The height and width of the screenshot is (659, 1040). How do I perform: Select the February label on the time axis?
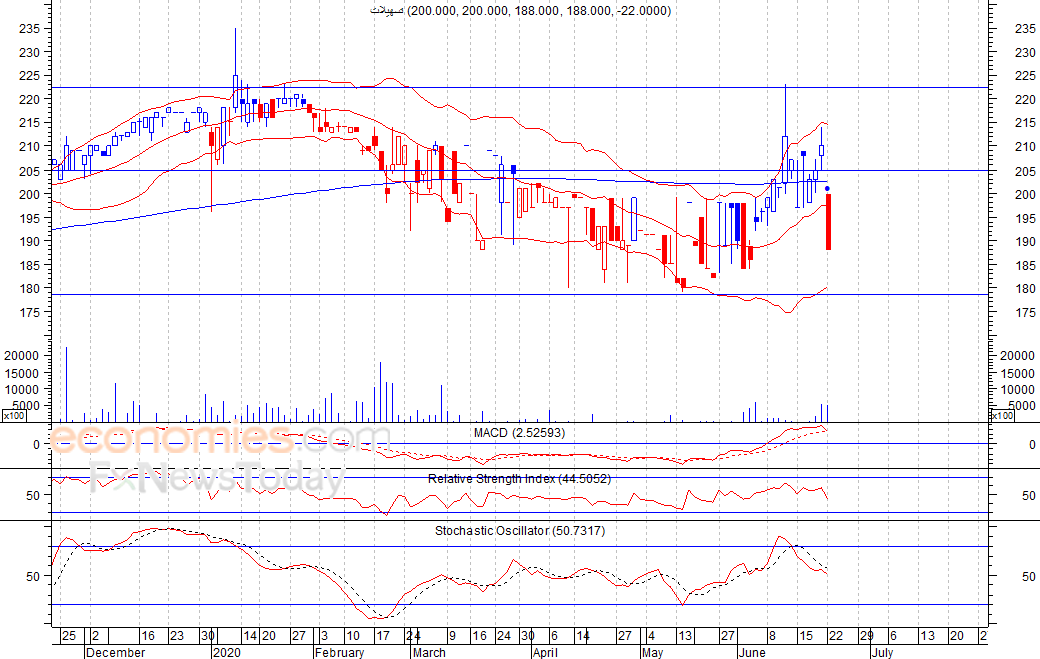coord(339,652)
